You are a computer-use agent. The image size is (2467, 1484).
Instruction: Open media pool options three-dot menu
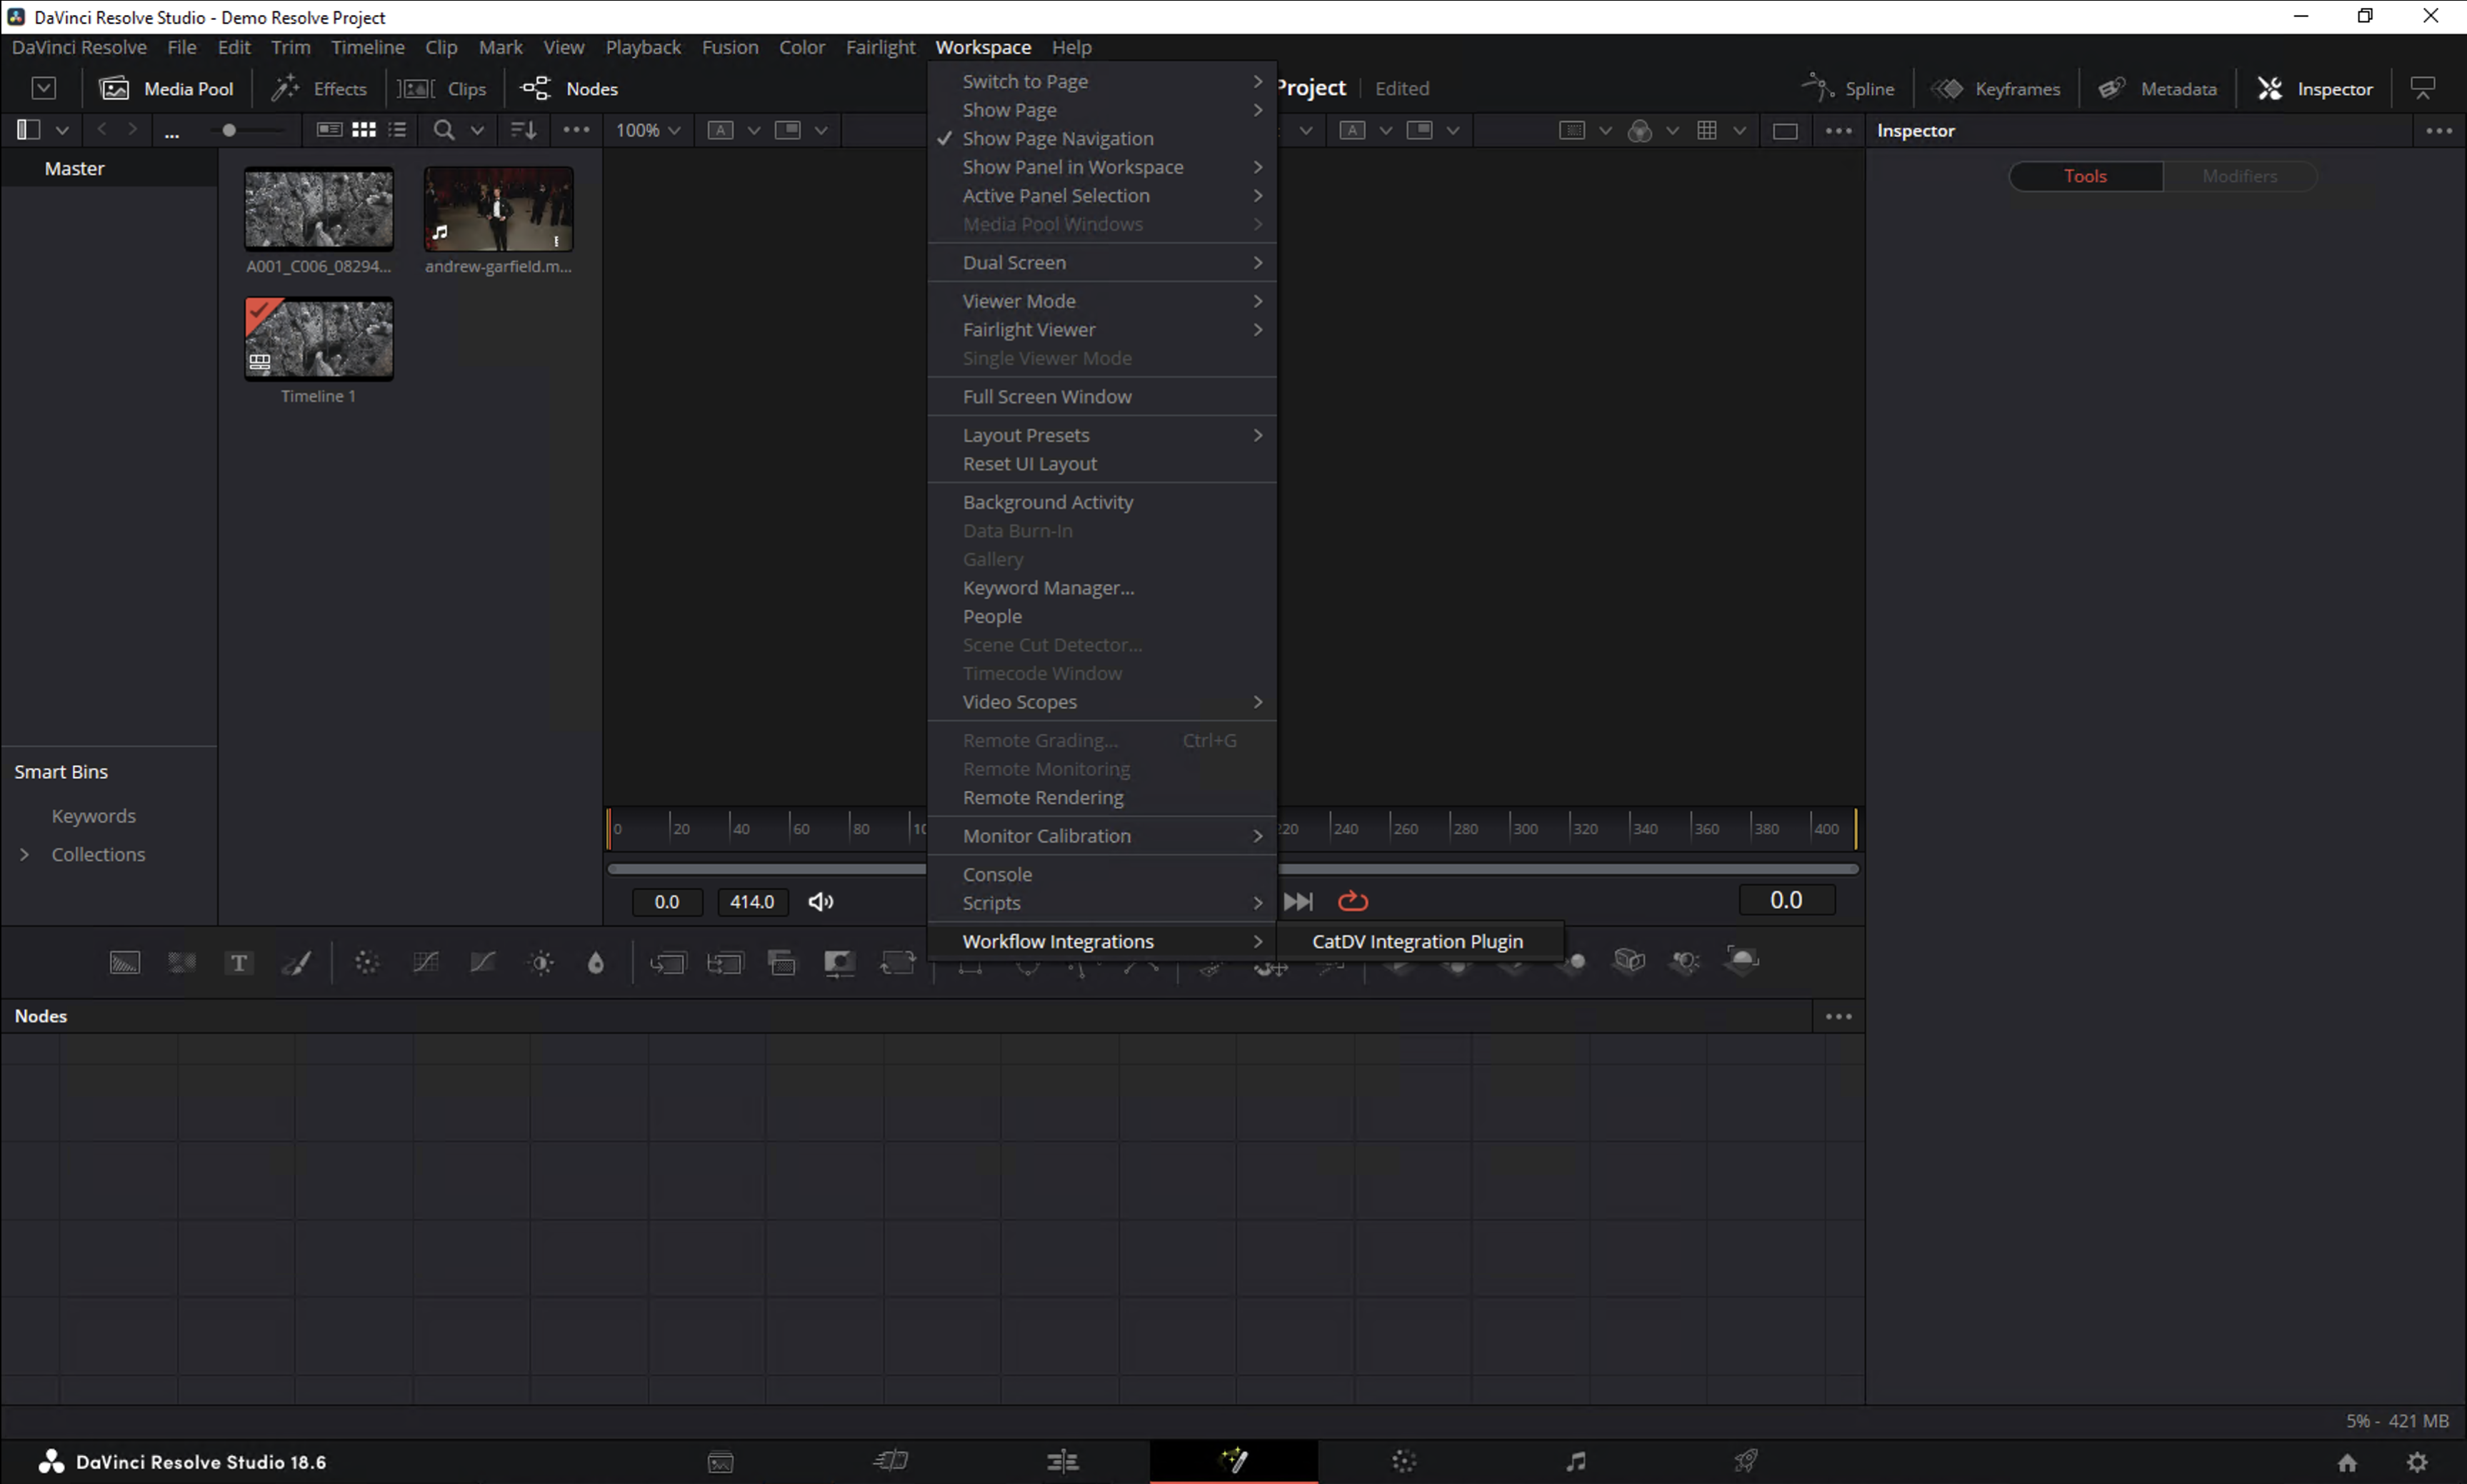pyautogui.click(x=576, y=130)
